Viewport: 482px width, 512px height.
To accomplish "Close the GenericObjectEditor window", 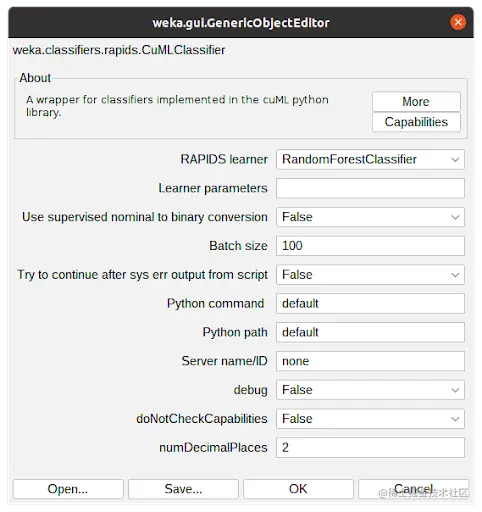I will pyautogui.click(x=458, y=22).
